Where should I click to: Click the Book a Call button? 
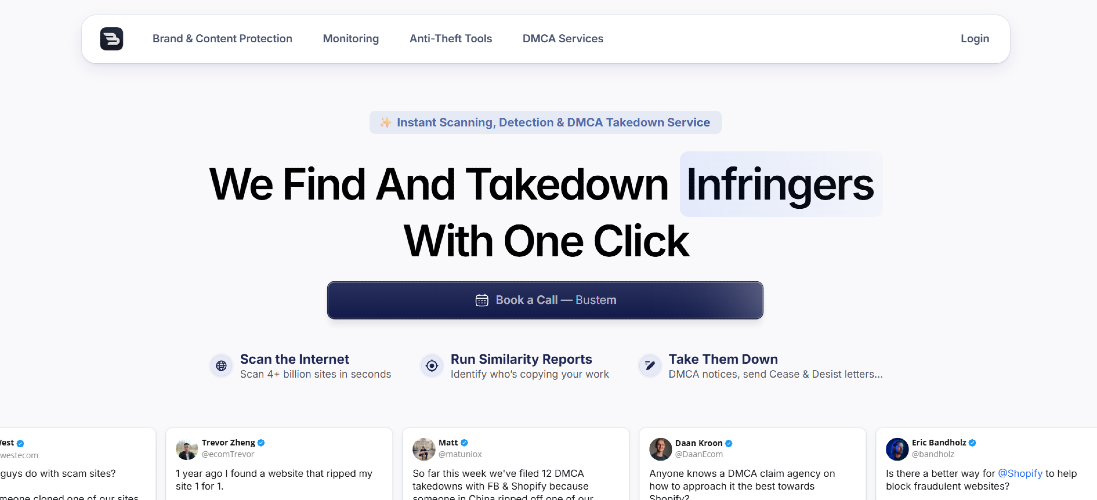coord(545,300)
